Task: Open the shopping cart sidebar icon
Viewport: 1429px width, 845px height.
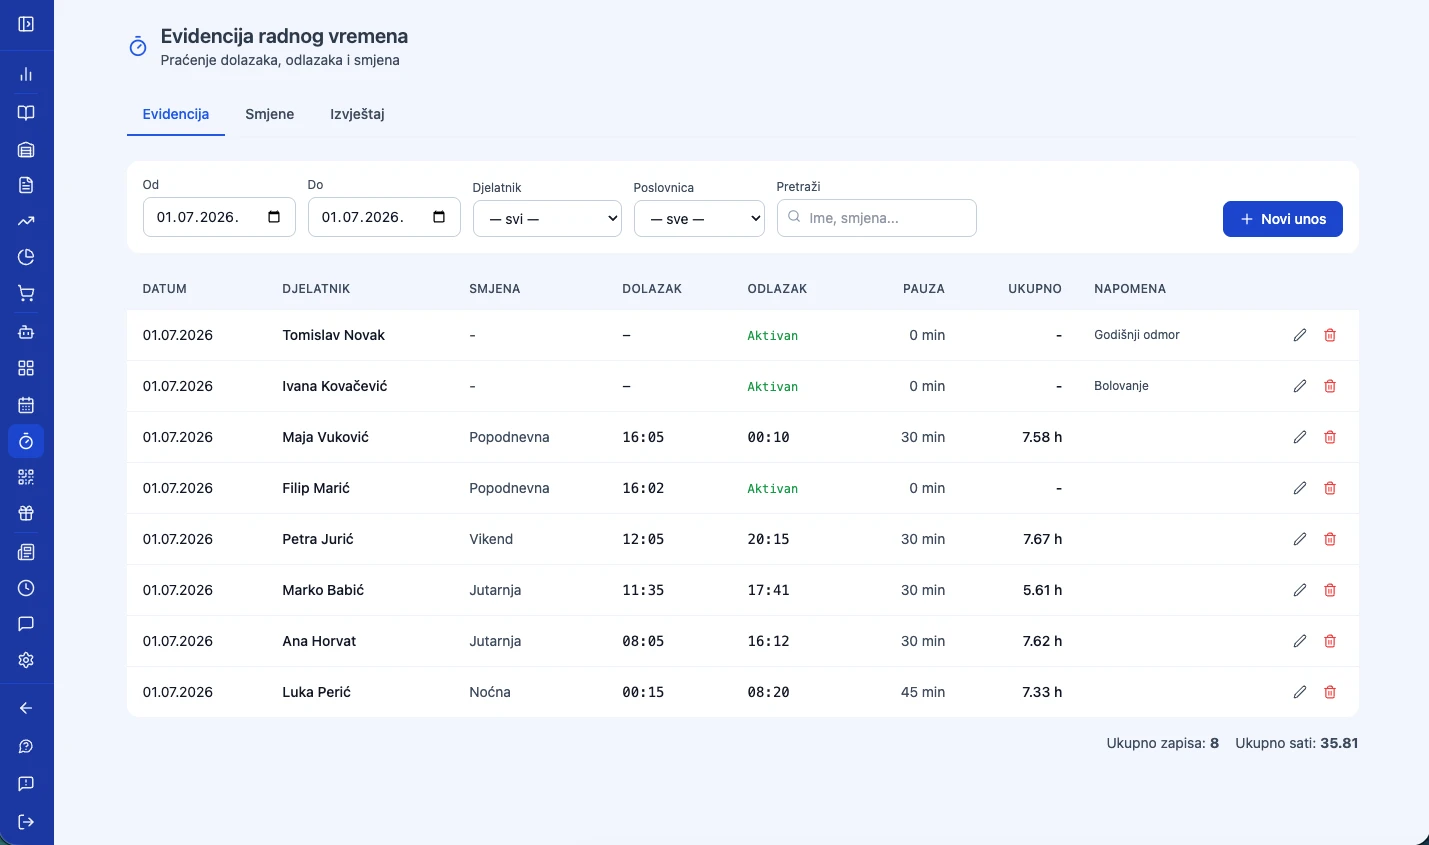Action: (x=26, y=294)
